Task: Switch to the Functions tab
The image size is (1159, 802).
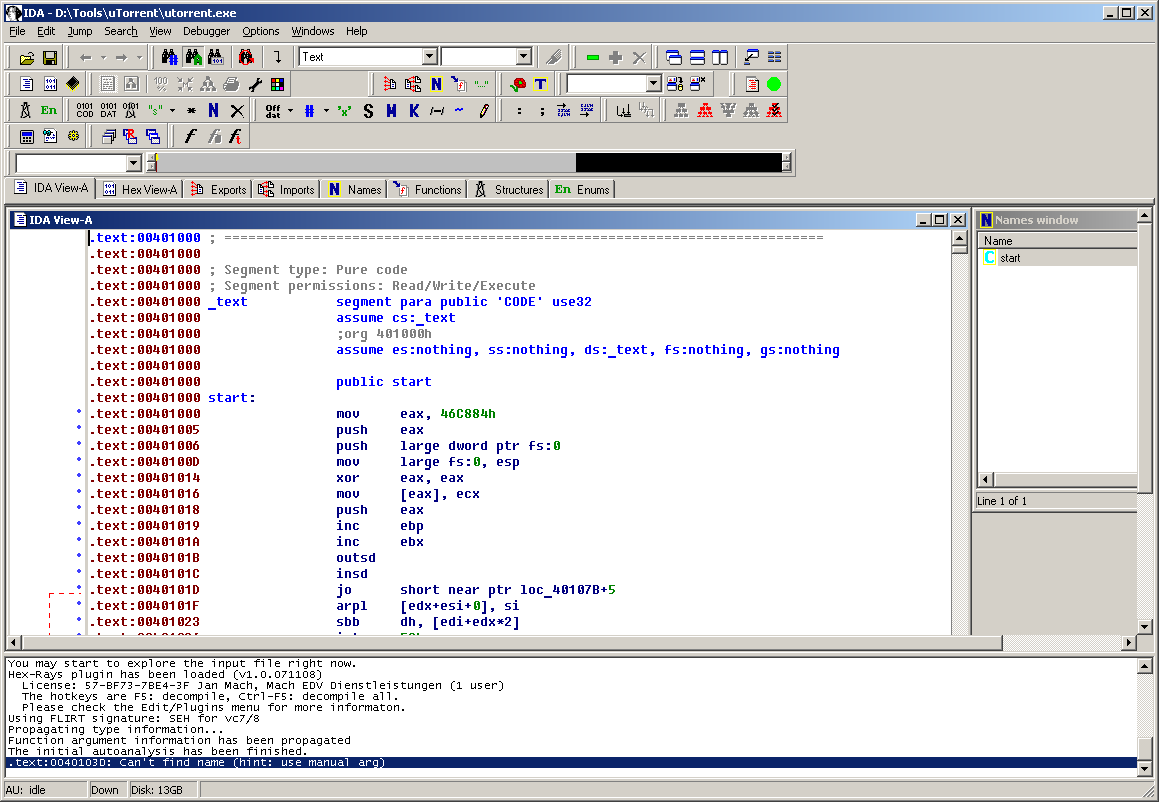Action: (428, 190)
